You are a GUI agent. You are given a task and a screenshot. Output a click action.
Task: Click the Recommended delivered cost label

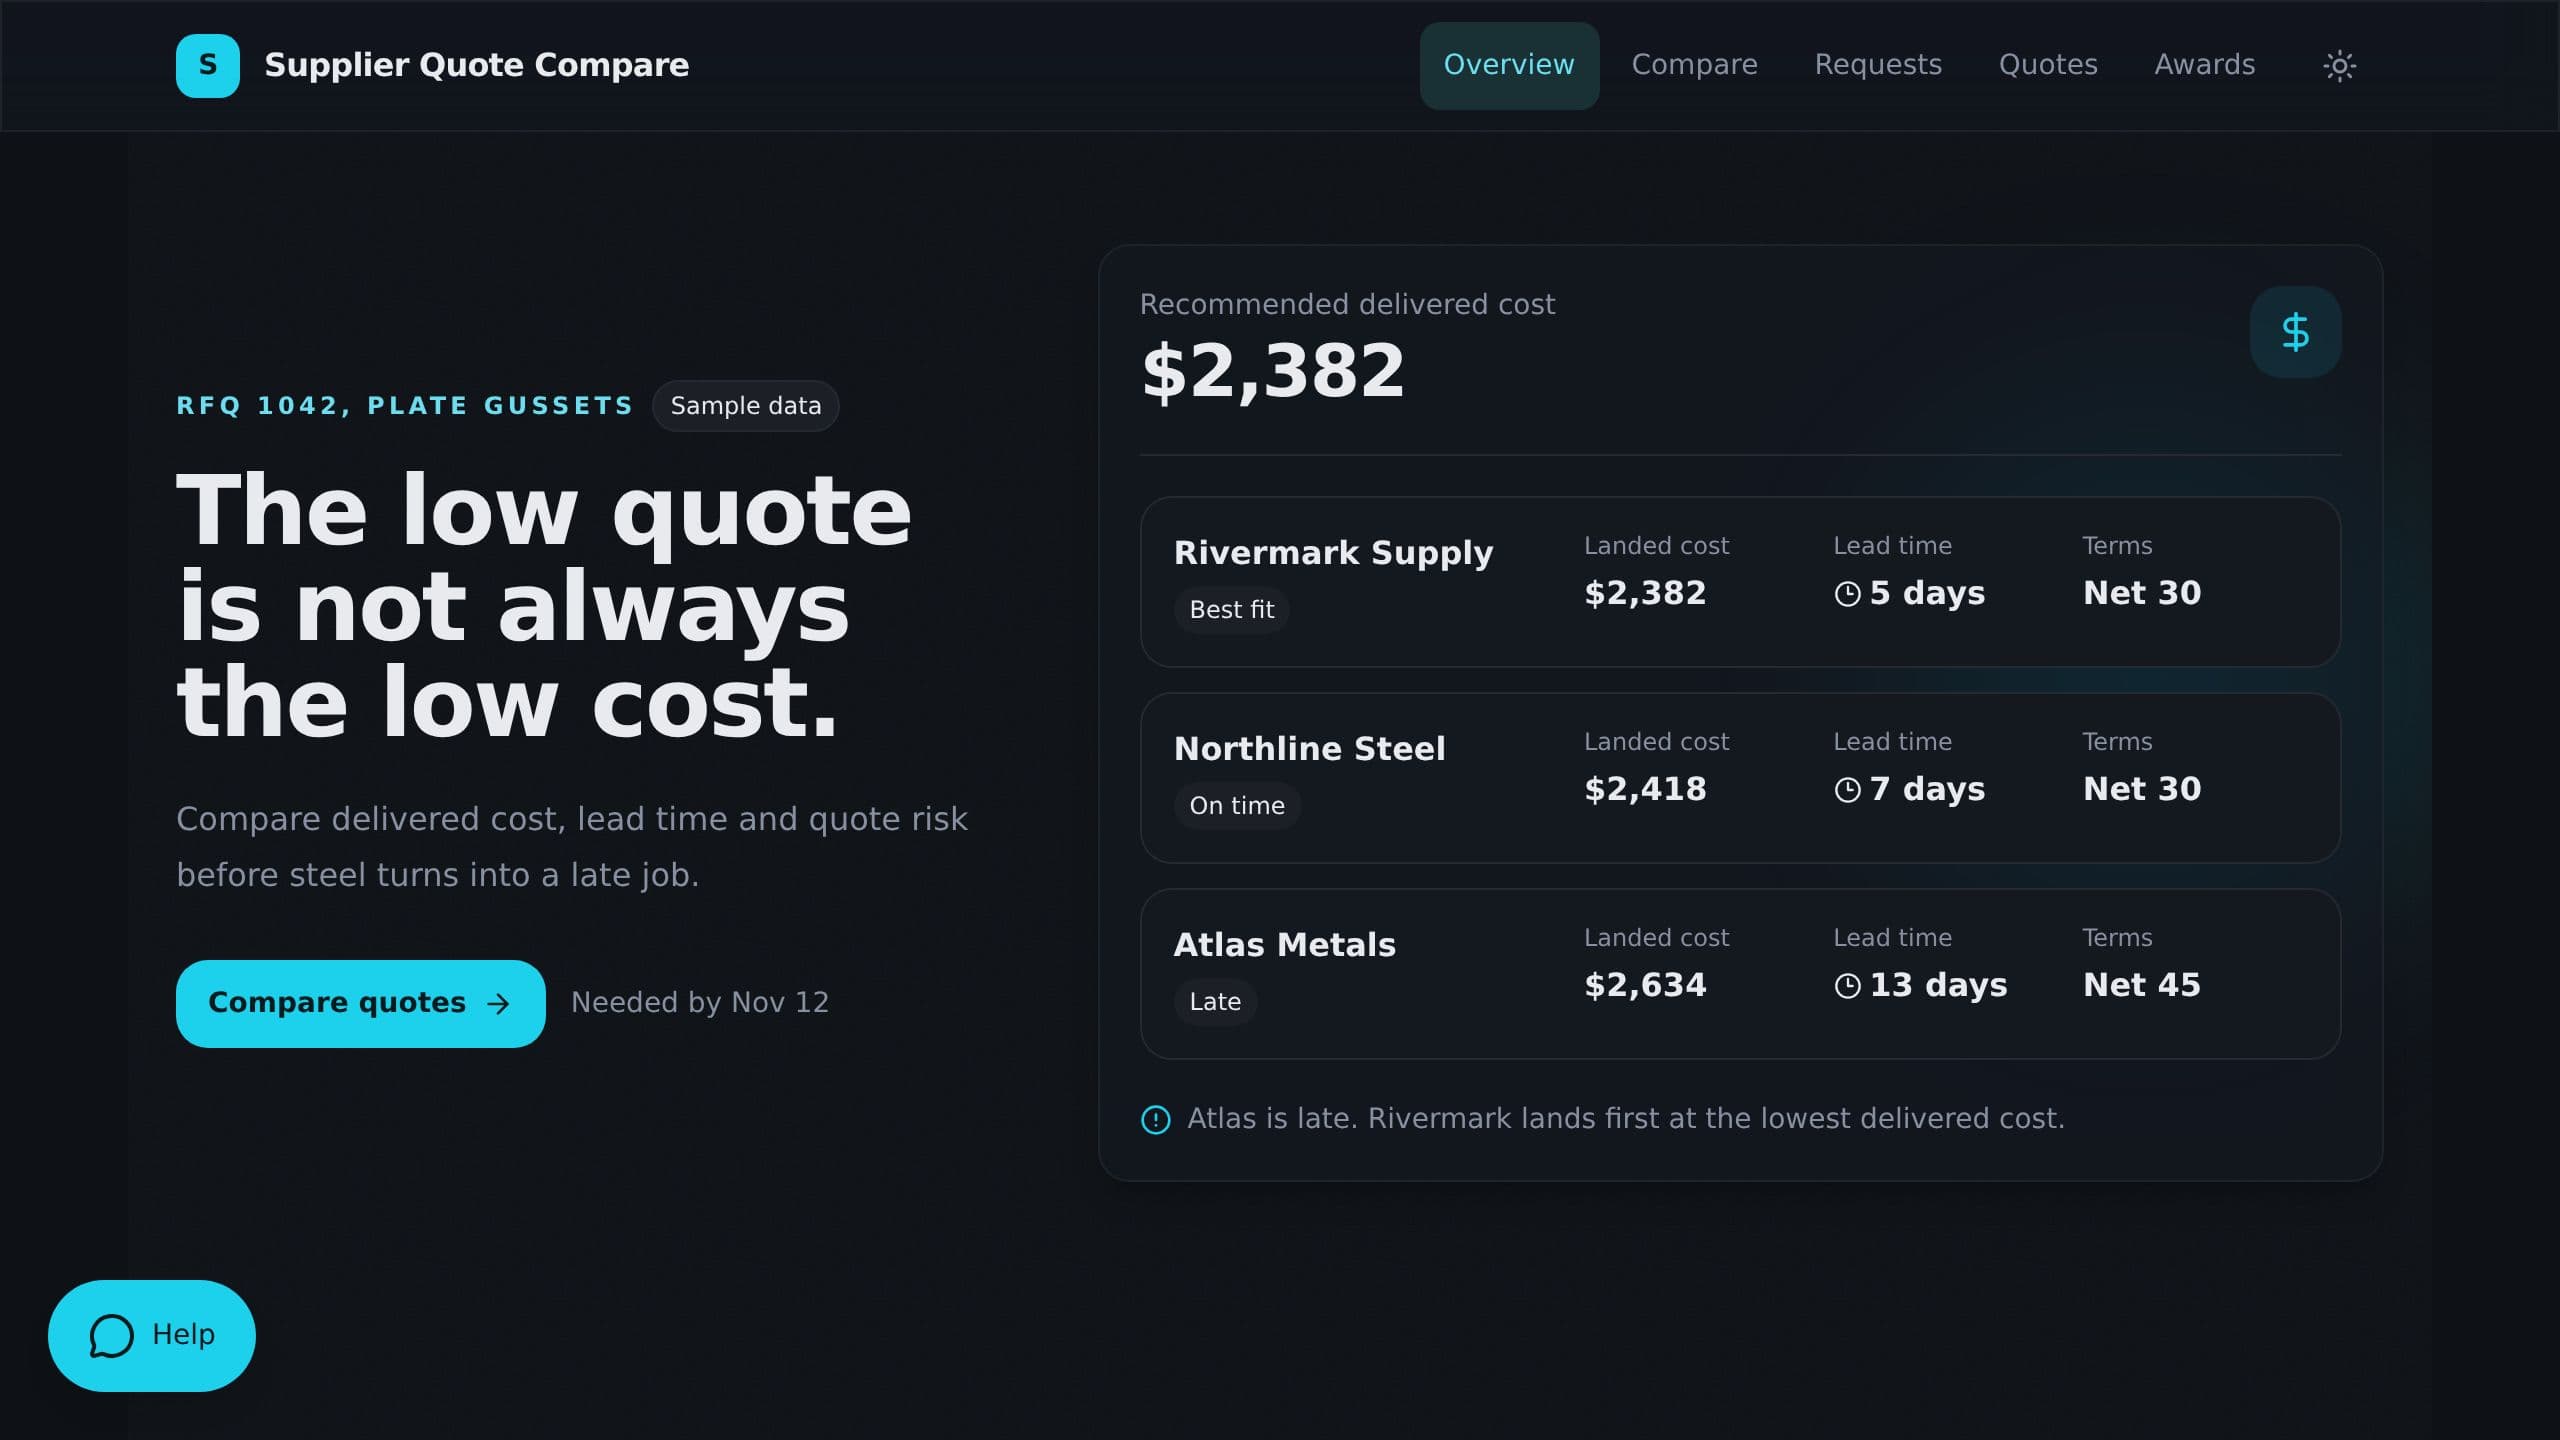click(1347, 305)
